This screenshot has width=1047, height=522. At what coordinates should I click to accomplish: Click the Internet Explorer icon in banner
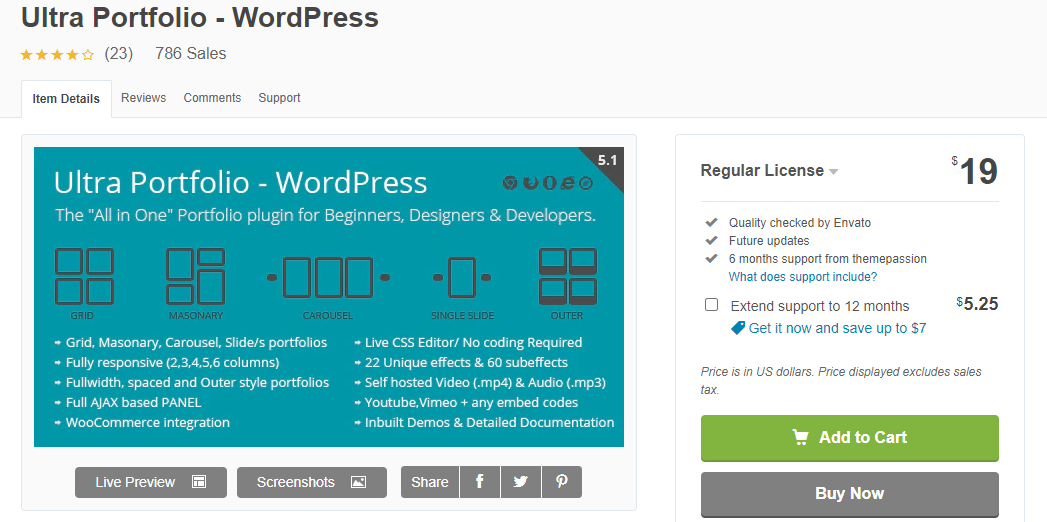[568, 182]
